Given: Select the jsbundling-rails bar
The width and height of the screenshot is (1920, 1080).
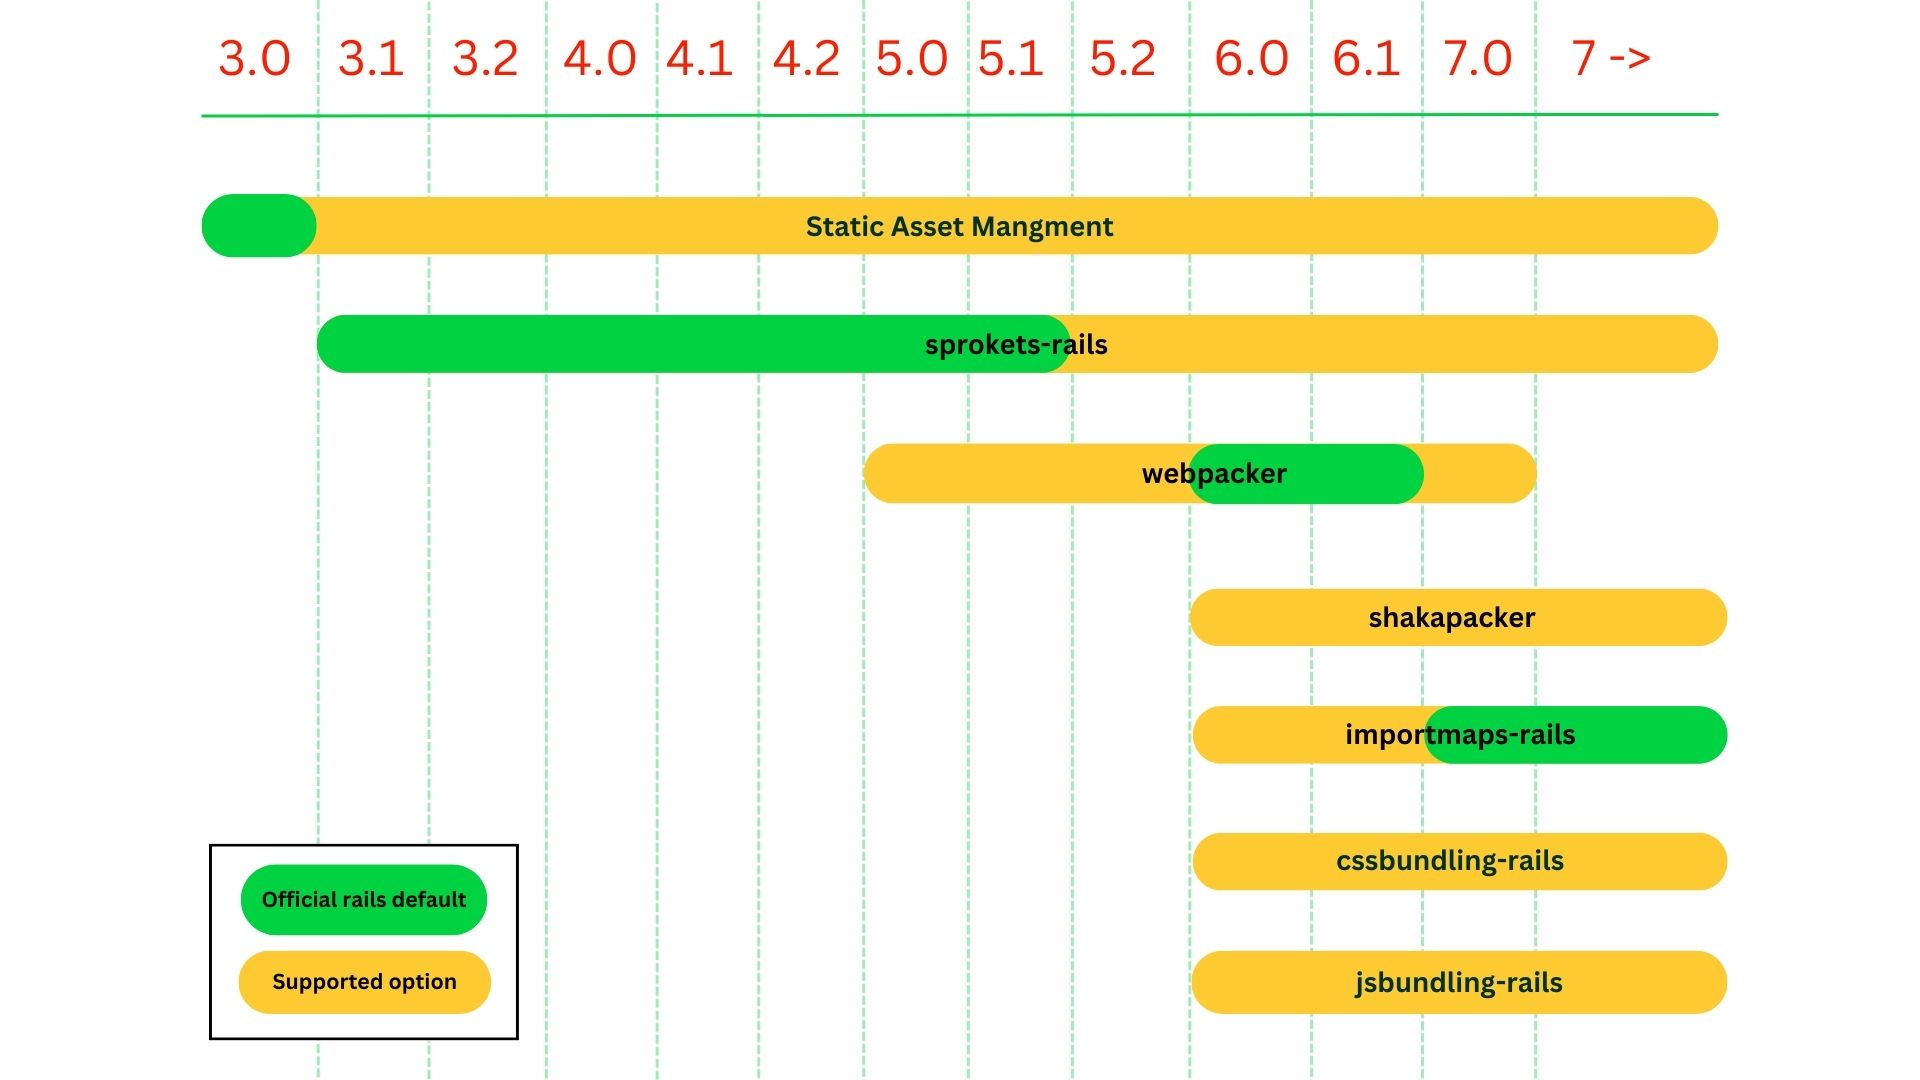Looking at the screenshot, I should pyautogui.click(x=1458, y=983).
